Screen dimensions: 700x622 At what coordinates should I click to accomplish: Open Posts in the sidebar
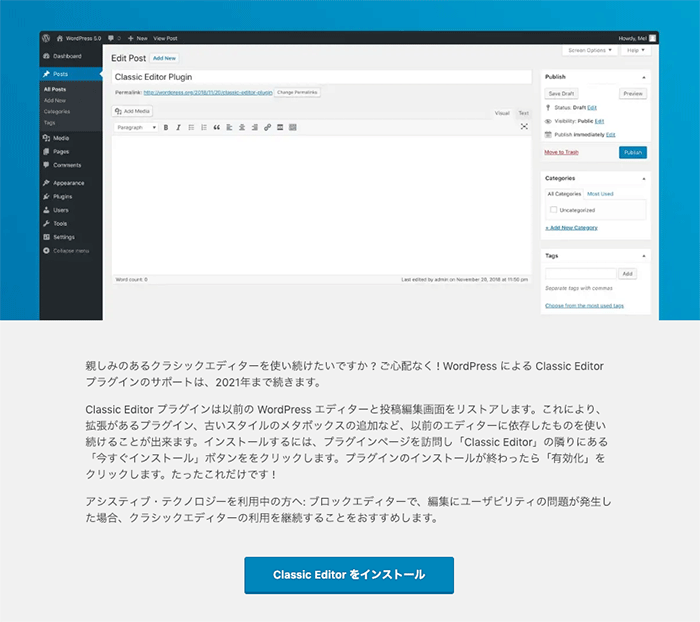tap(71, 74)
